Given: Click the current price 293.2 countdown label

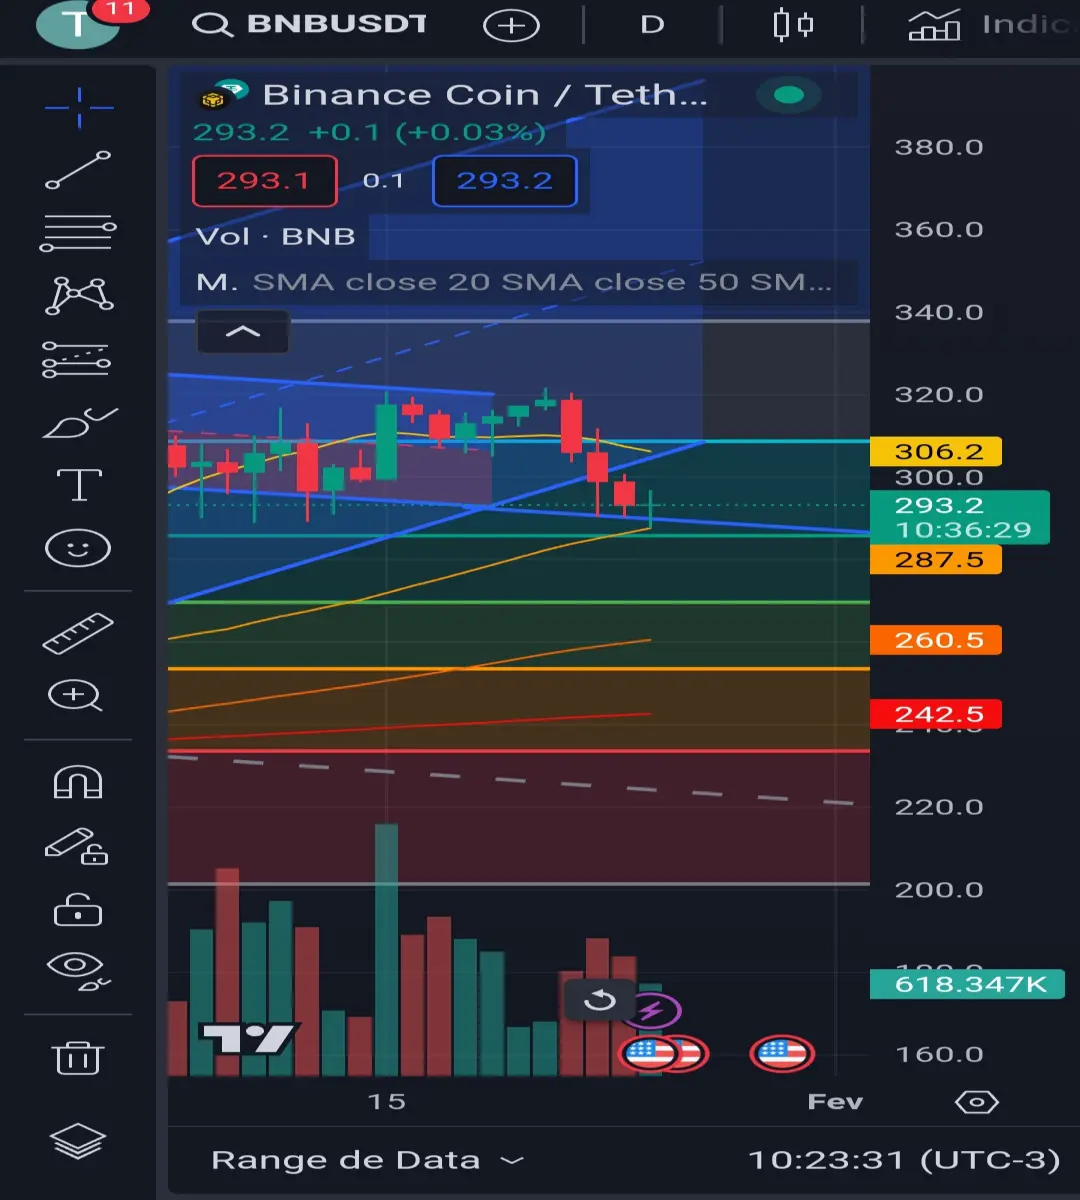Looking at the screenshot, I should click(x=960, y=517).
